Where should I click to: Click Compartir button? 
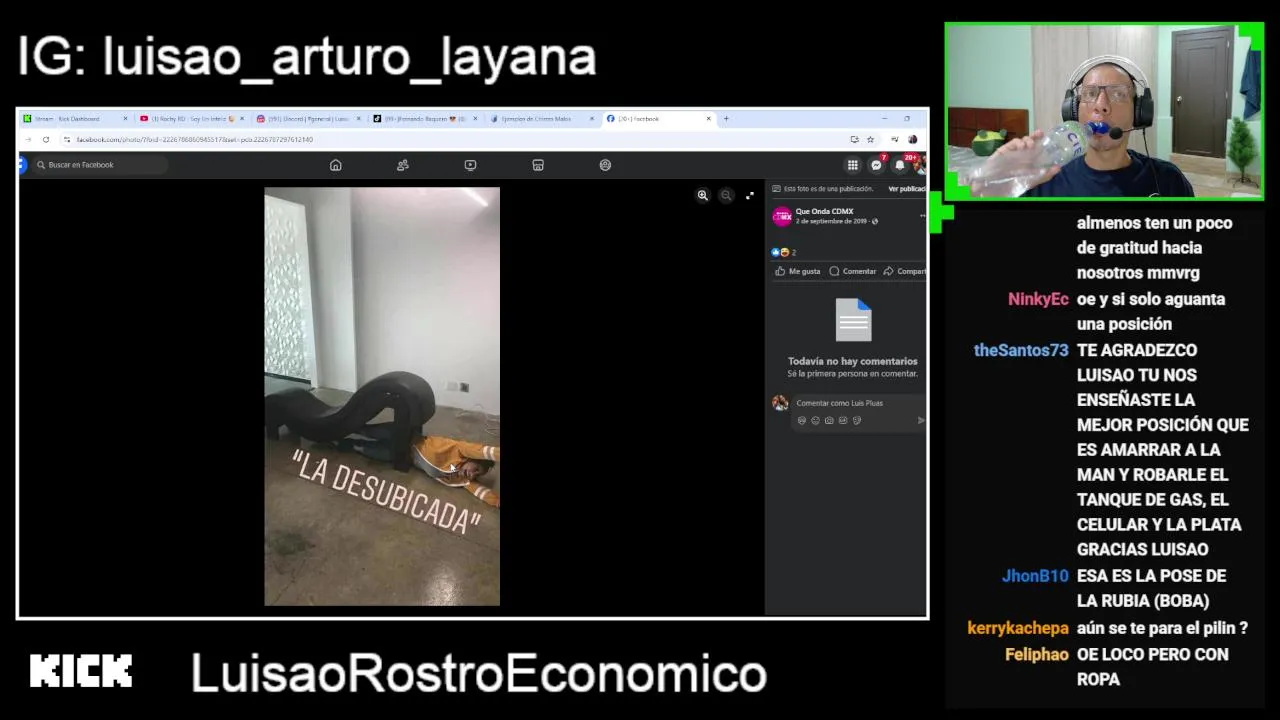[x=904, y=271]
